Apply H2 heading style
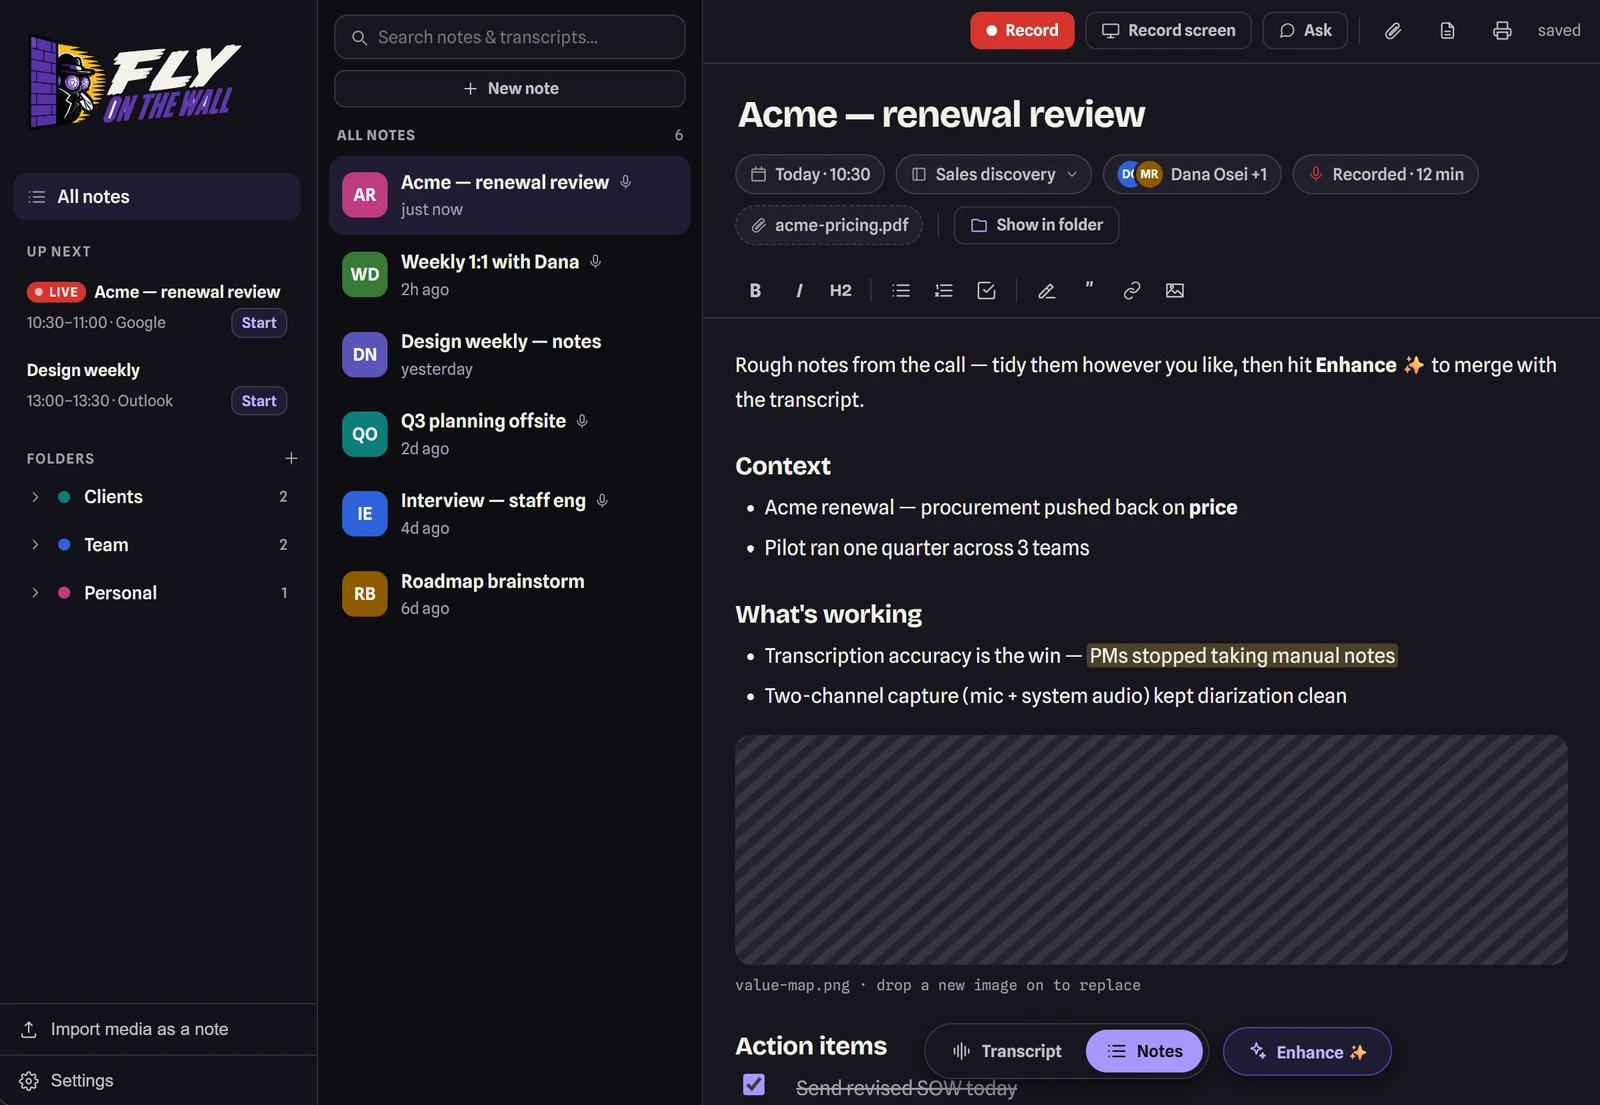Screen dimensions: 1600x1105 pyautogui.click(x=841, y=290)
